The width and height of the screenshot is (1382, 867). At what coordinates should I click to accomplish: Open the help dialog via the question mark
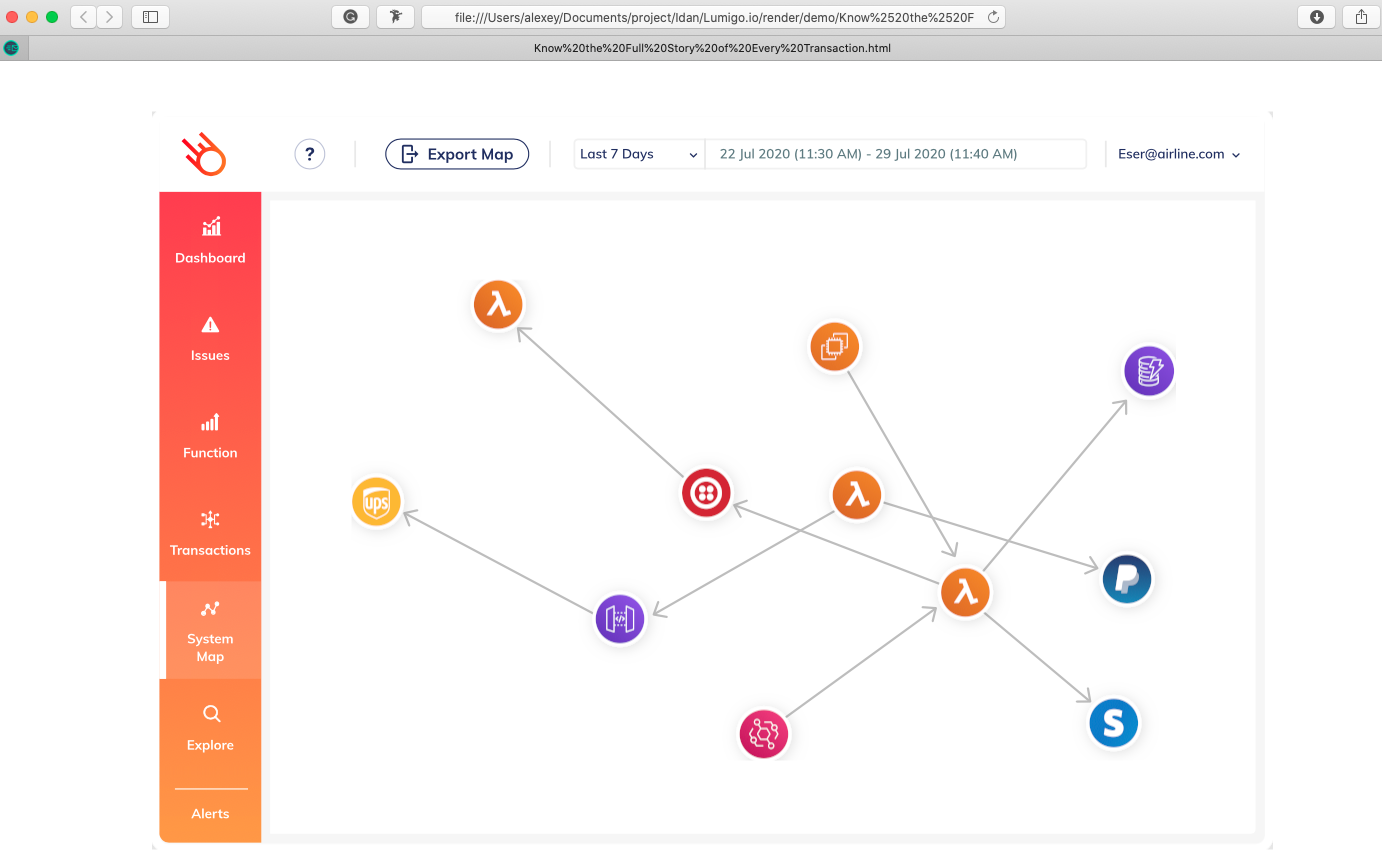pyautogui.click(x=310, y=154)
